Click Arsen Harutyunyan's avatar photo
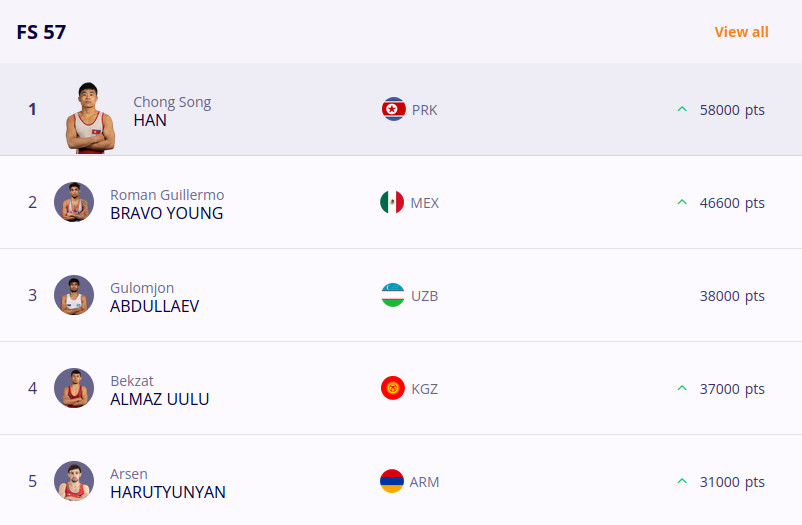 point(74,481)
